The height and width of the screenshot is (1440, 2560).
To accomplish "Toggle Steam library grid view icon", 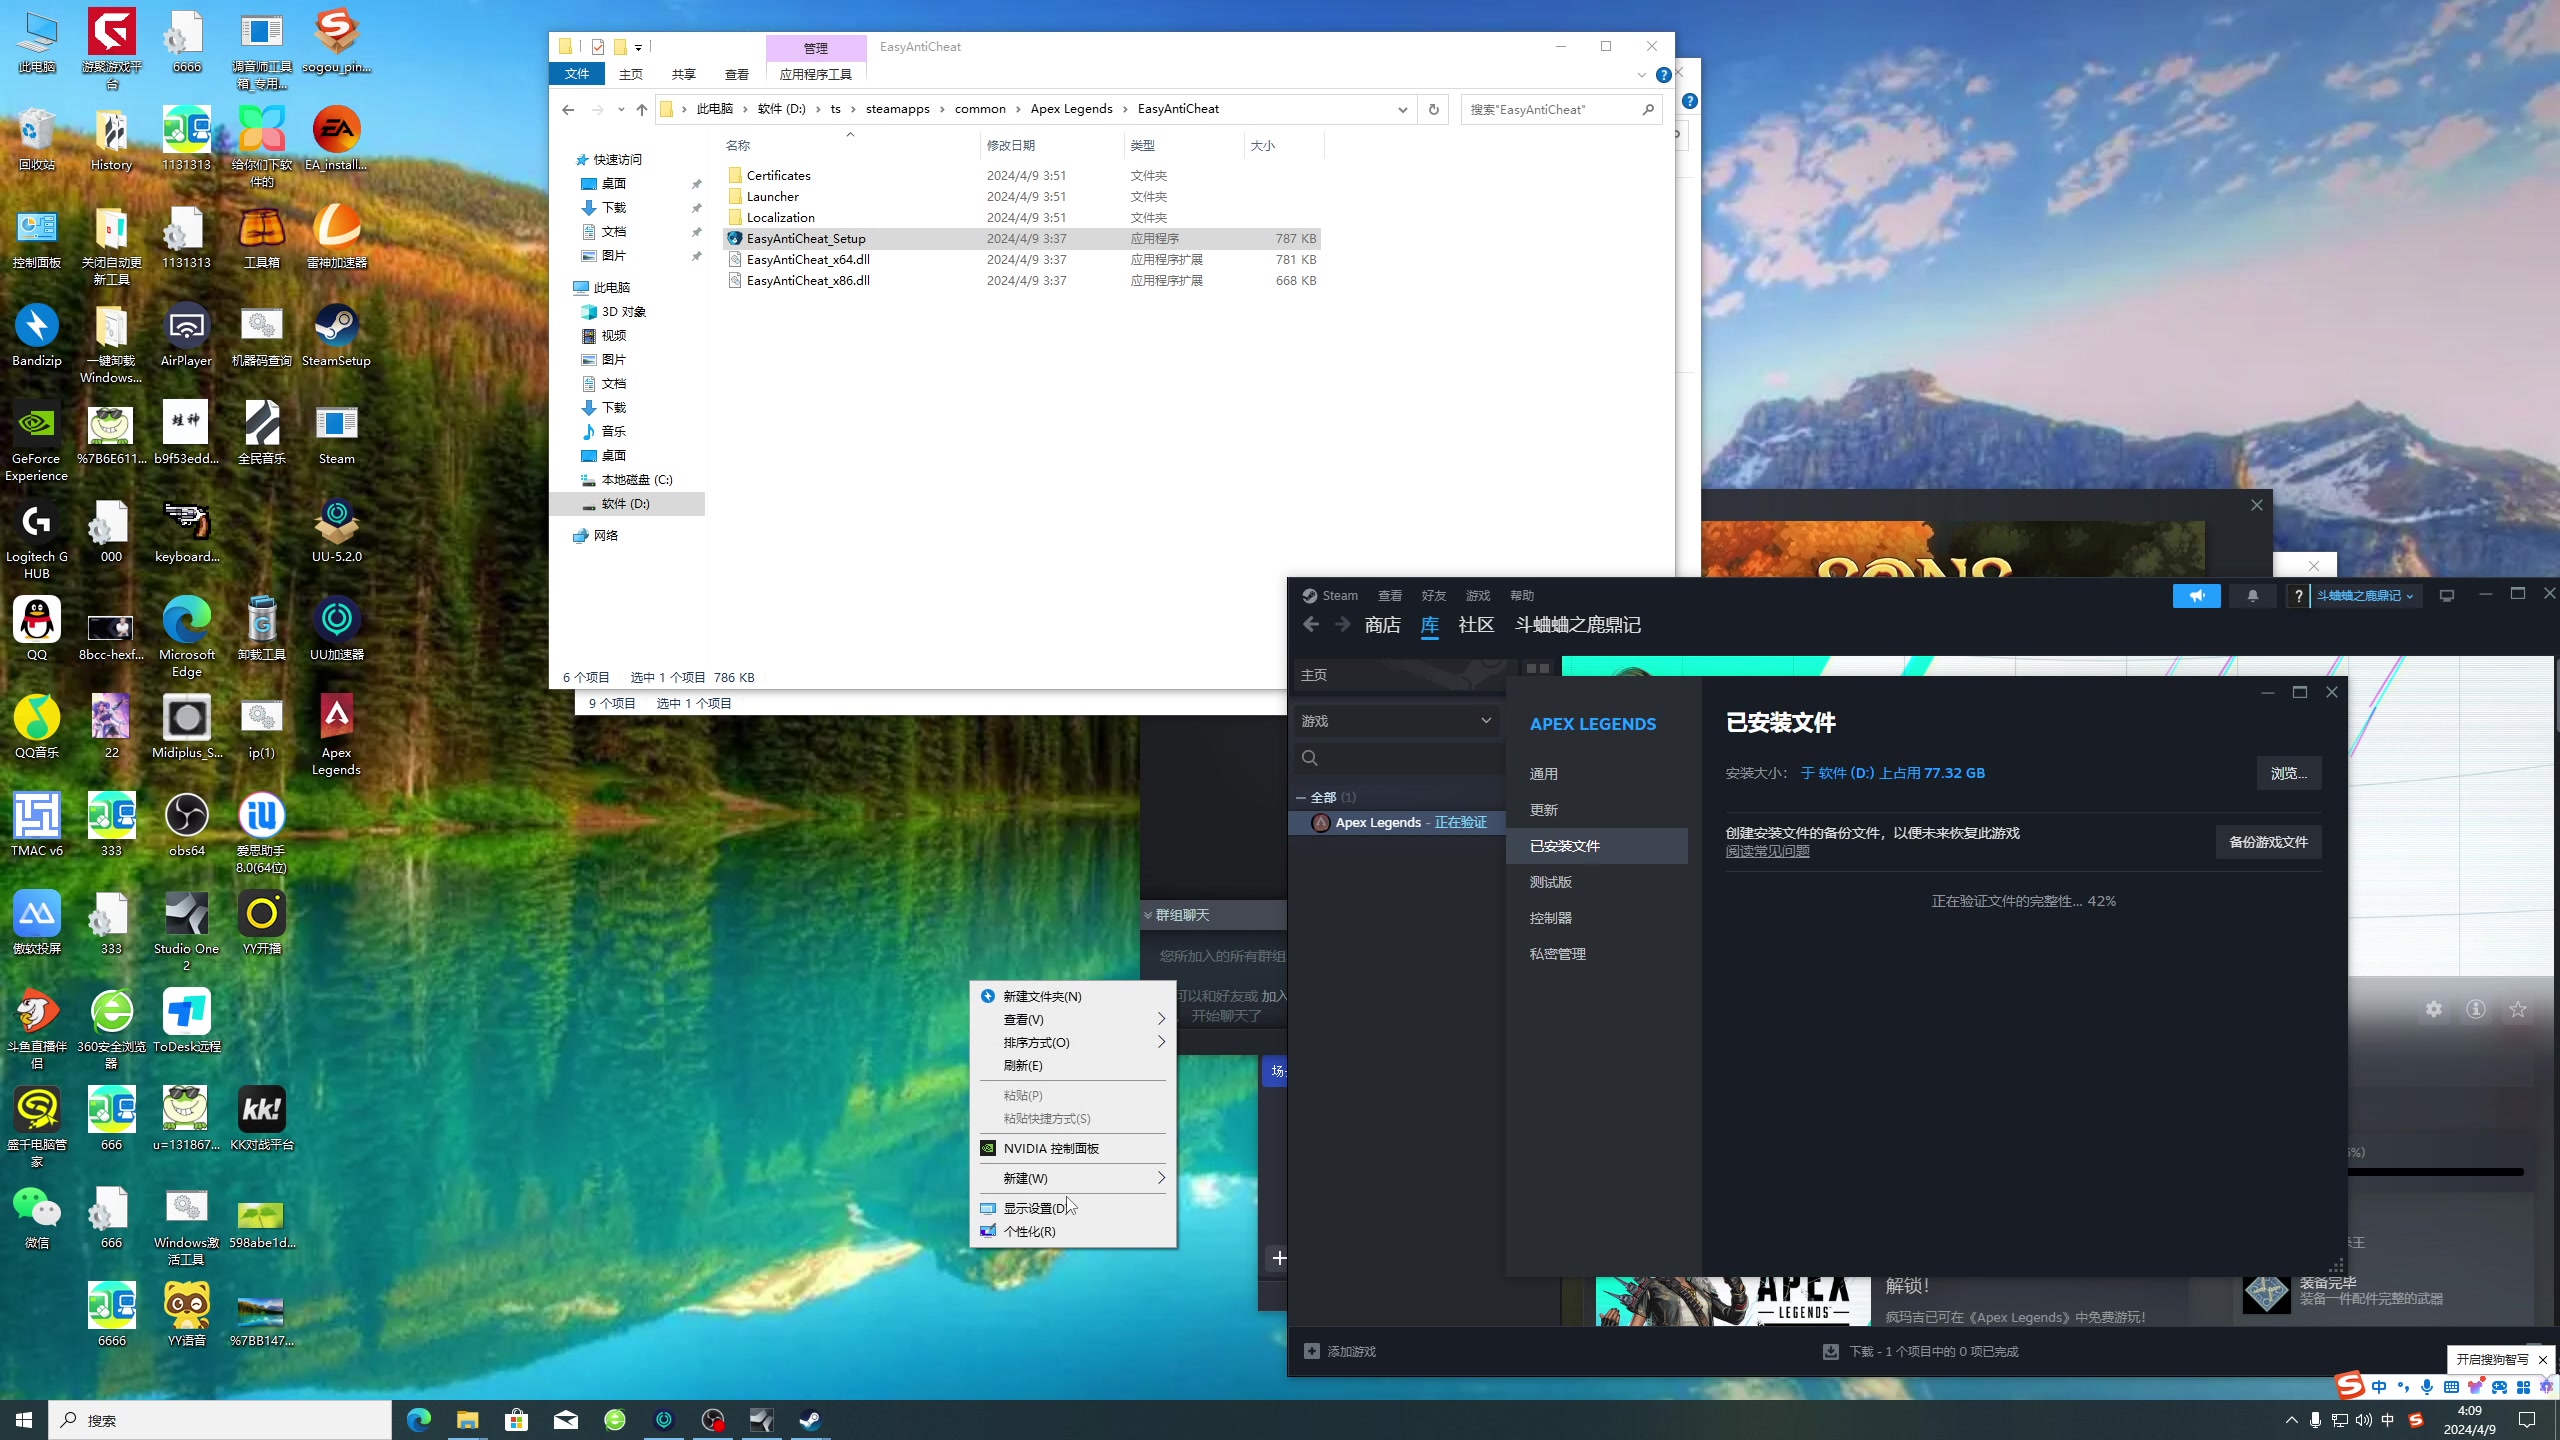I will 1537,669.
